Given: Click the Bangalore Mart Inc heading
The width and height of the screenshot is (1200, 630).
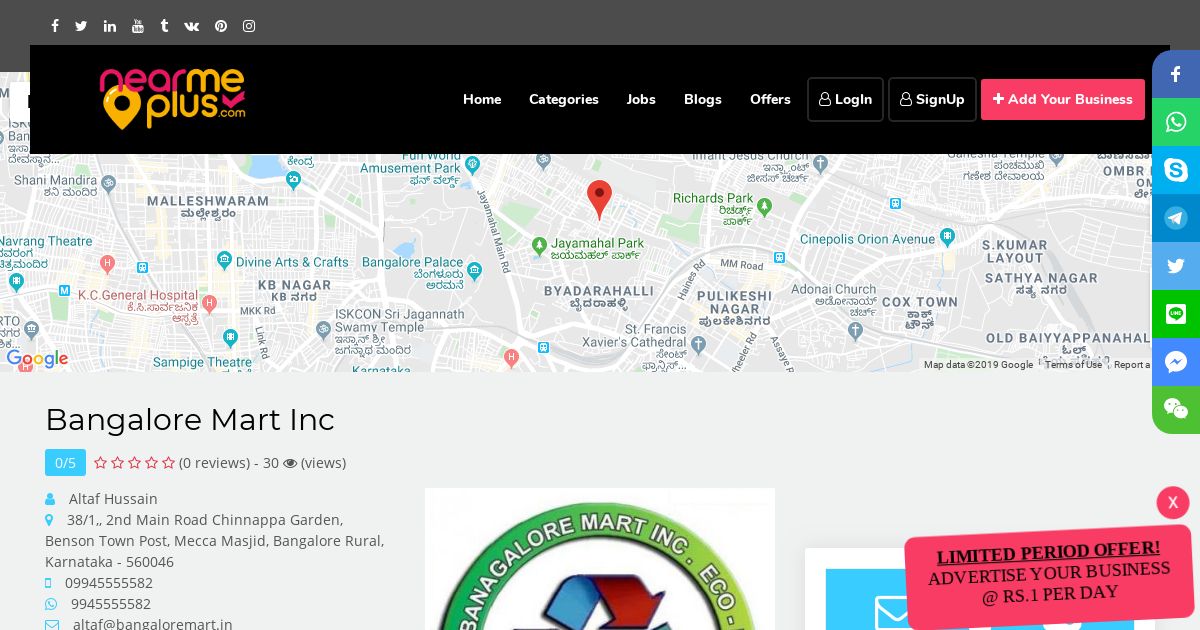Looking at the screenshot, I should (190, 419).
